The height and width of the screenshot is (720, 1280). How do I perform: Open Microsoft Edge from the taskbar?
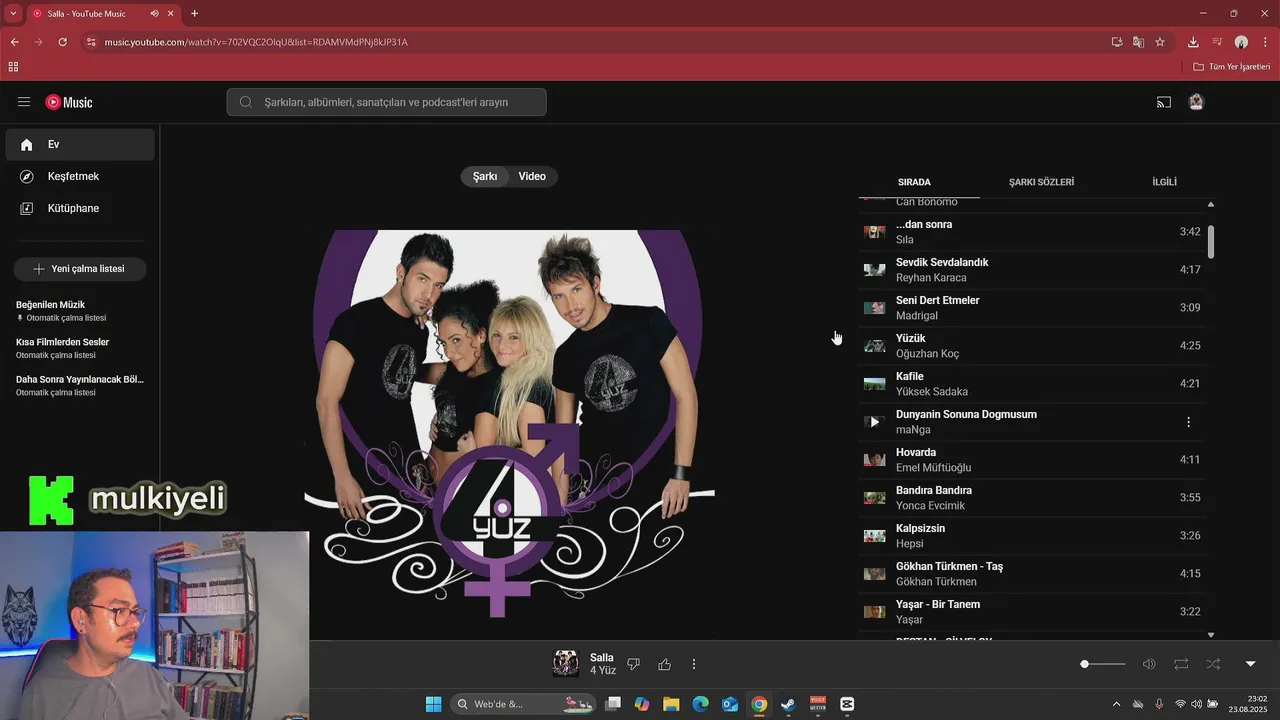point(700,704)
